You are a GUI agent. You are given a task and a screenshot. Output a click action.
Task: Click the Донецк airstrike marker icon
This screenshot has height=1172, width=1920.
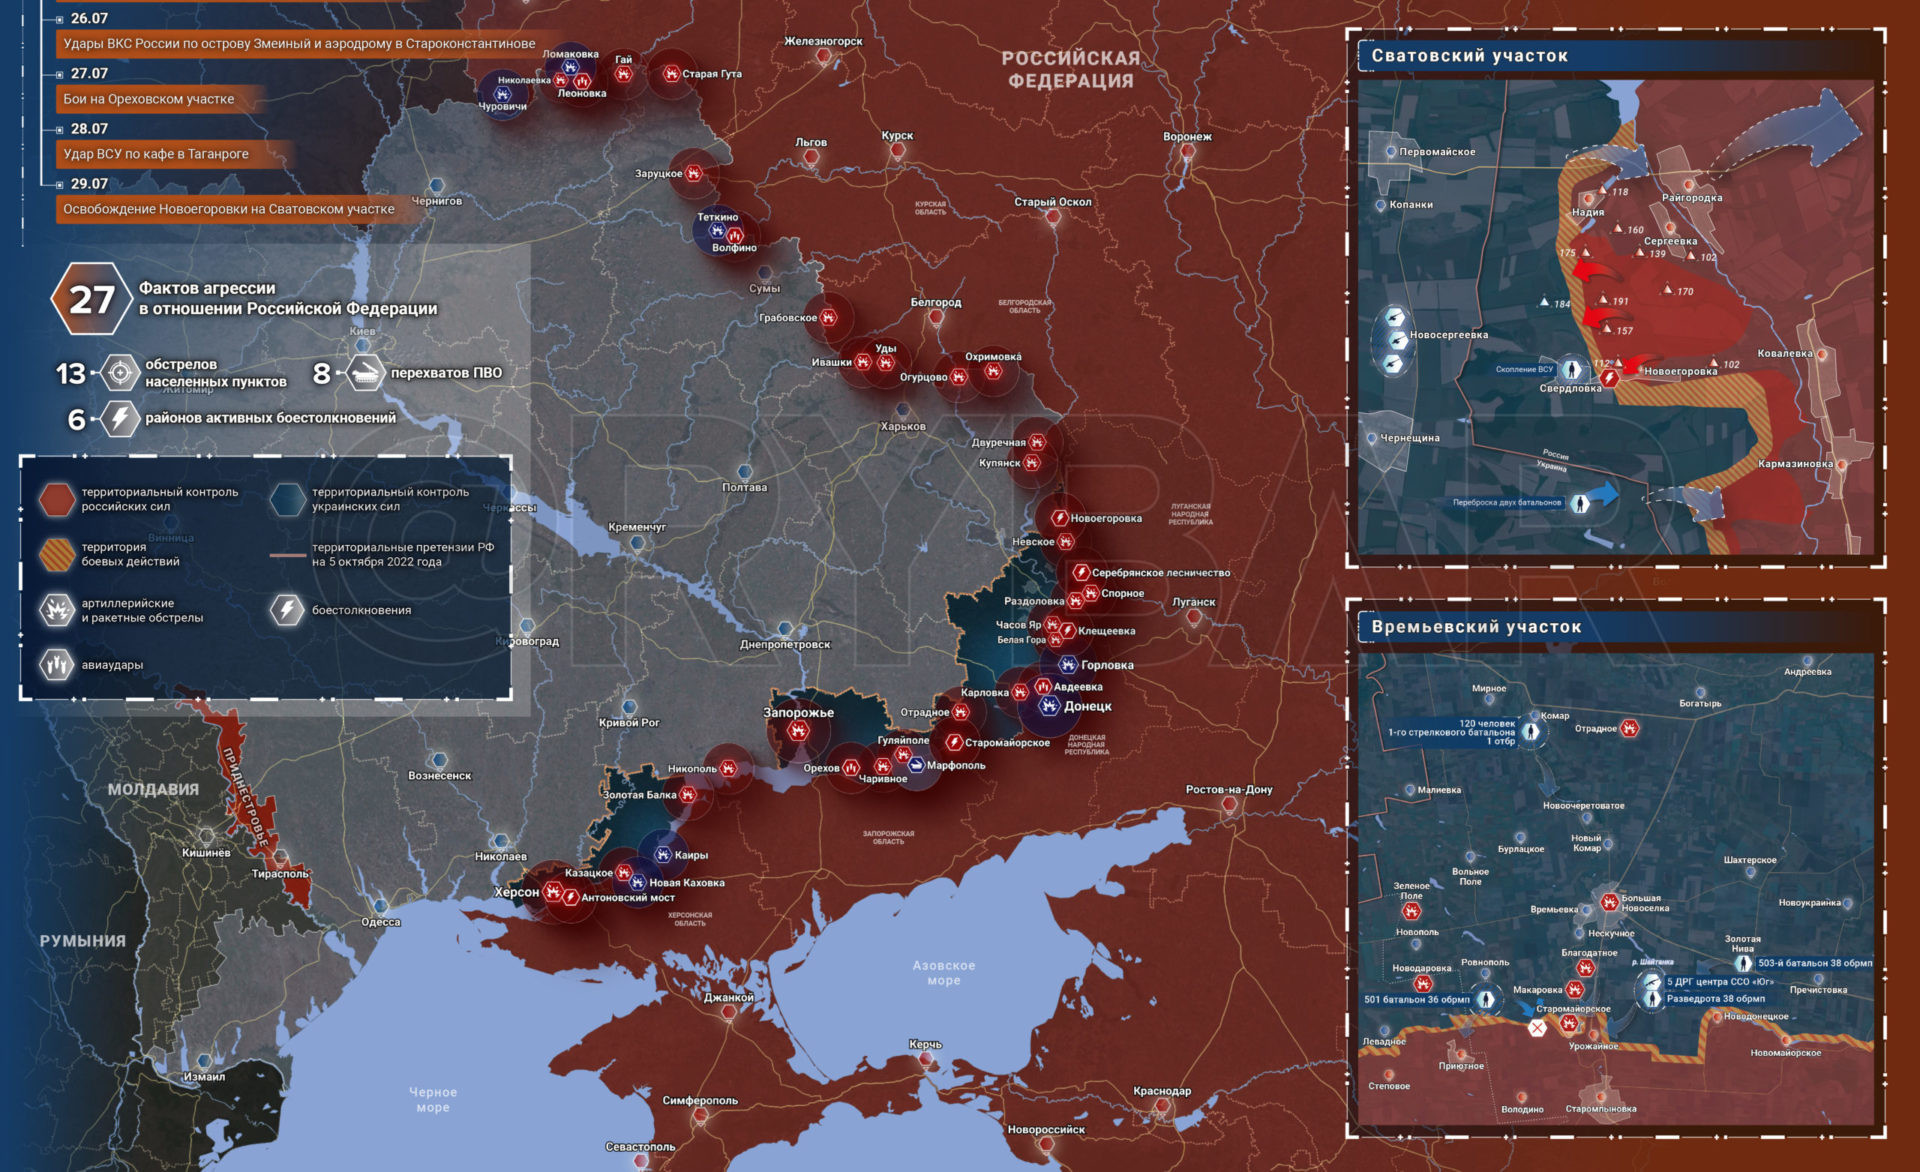point(1048,706)
